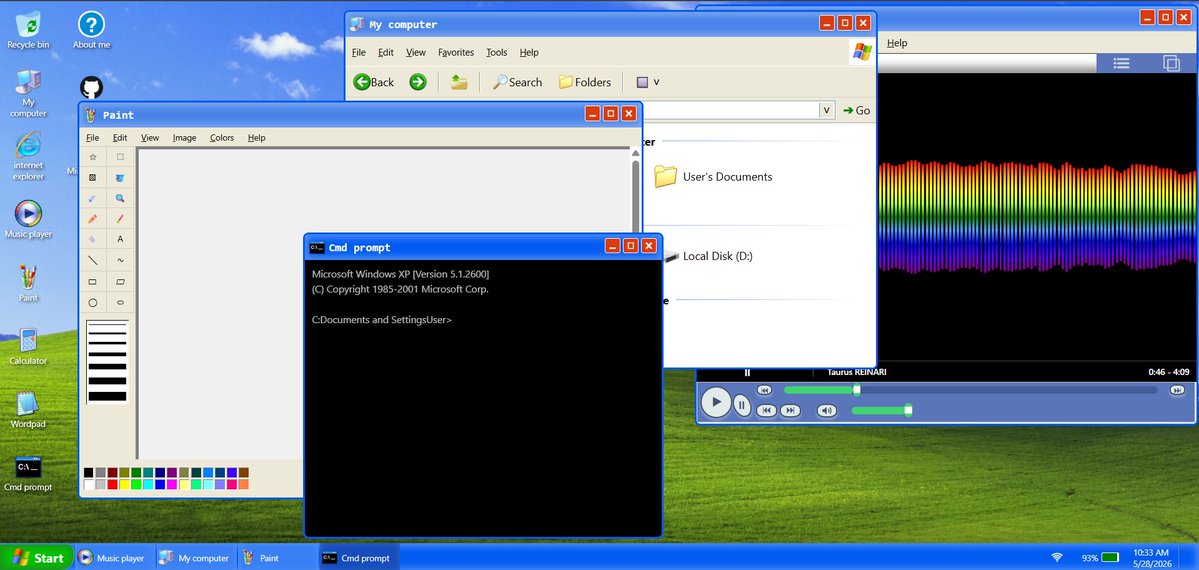Pause playback with the round pause button
The width and height of the screenshot is (1199, 570).
pyautogui.click(x=742, y=405)
